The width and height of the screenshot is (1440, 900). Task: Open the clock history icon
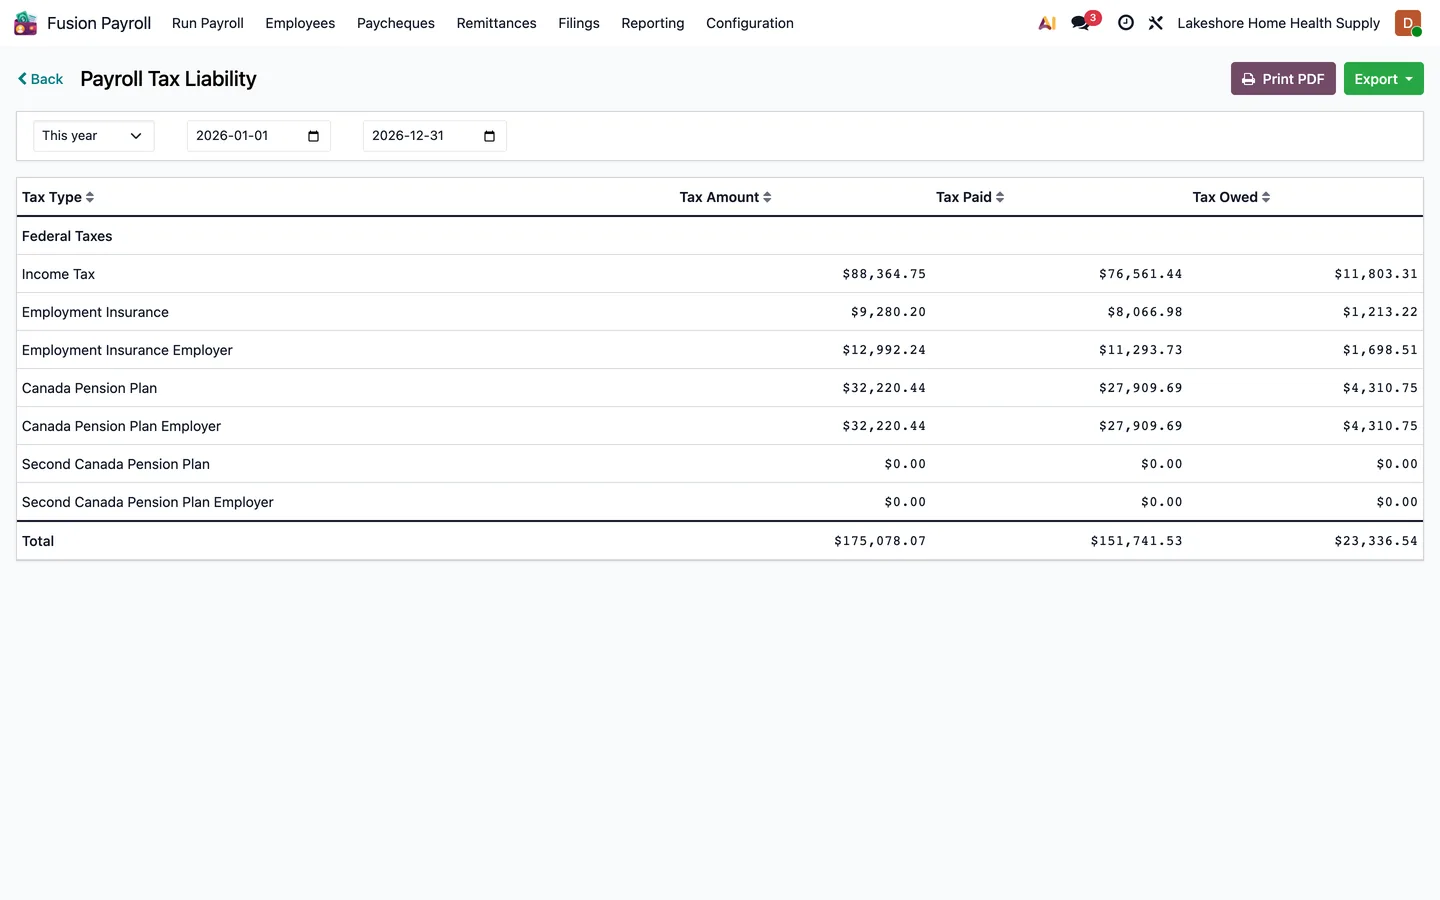(1126, 23)
